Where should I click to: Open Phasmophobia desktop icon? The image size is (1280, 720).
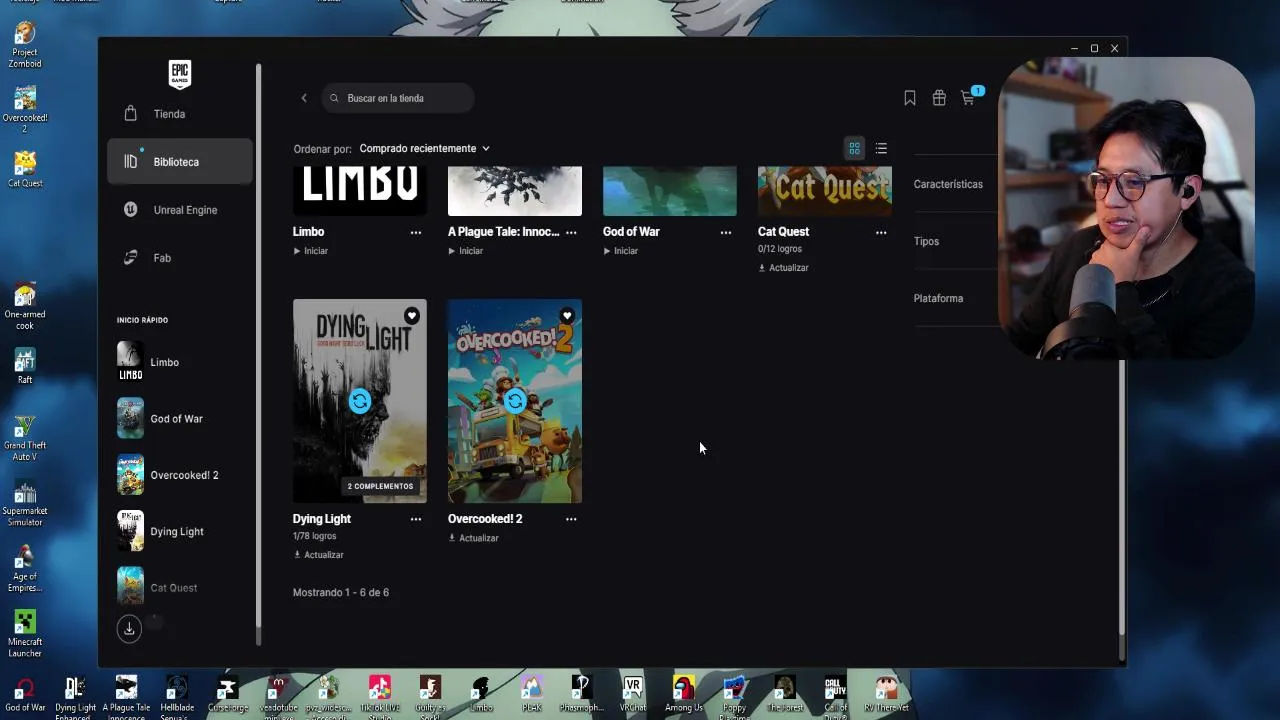pos(581,695)
